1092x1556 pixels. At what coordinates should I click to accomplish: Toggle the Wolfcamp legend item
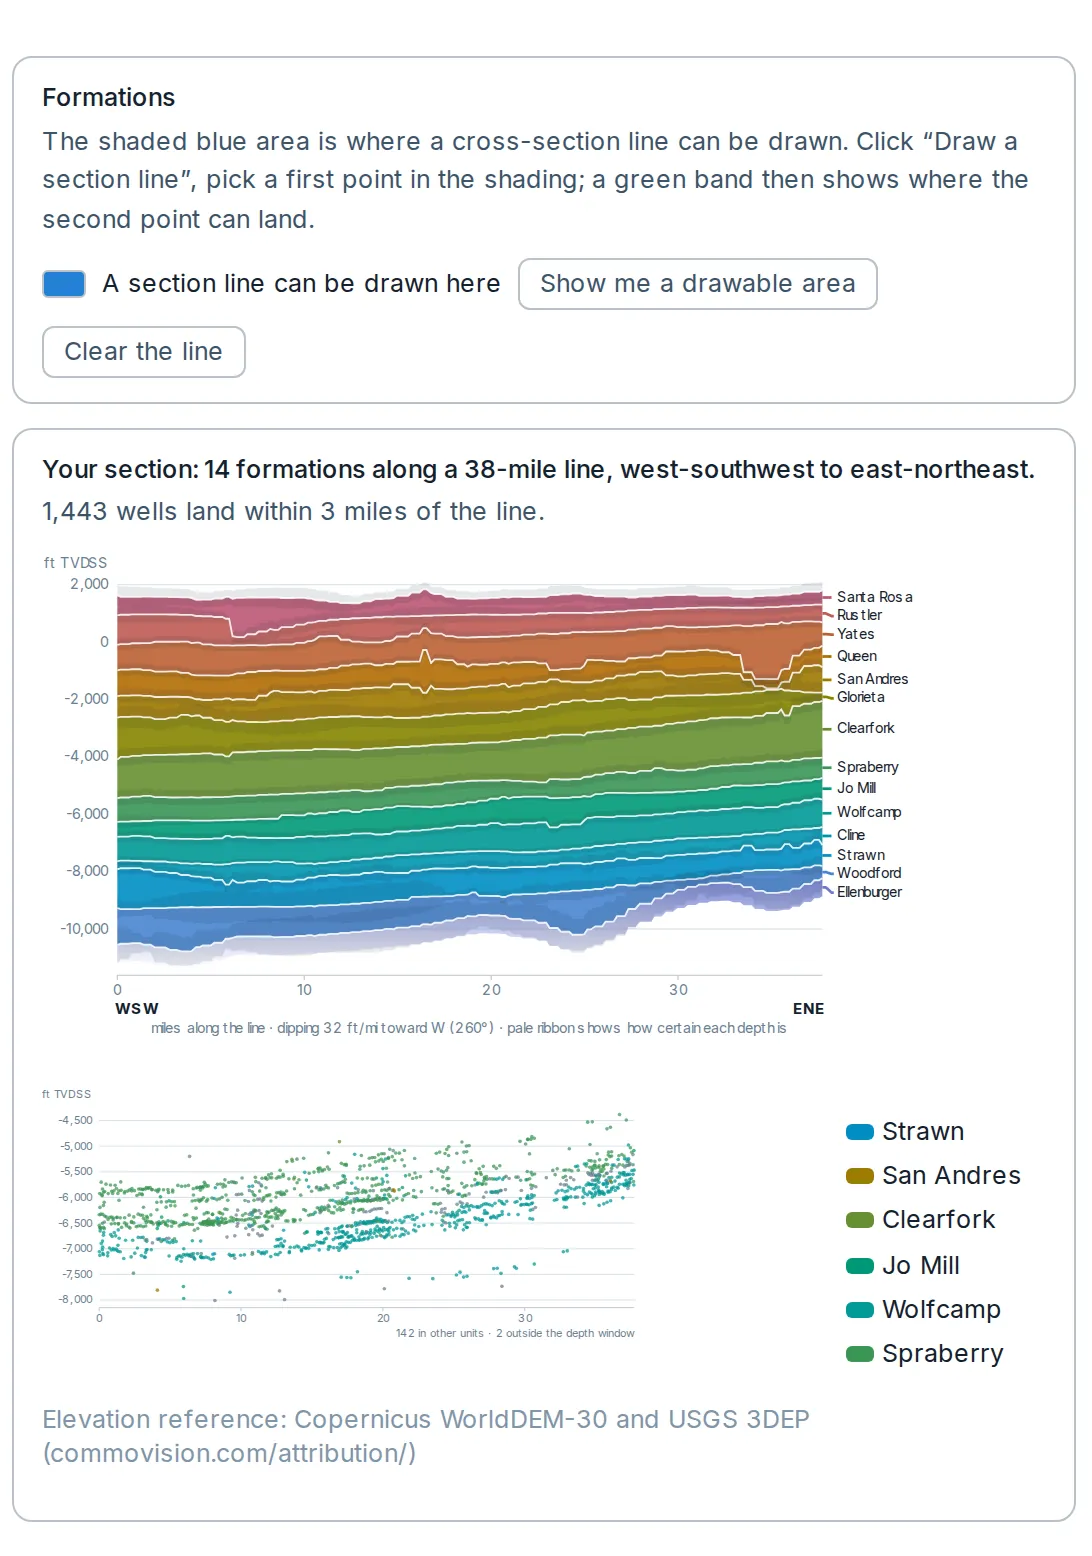(923, 1310)
